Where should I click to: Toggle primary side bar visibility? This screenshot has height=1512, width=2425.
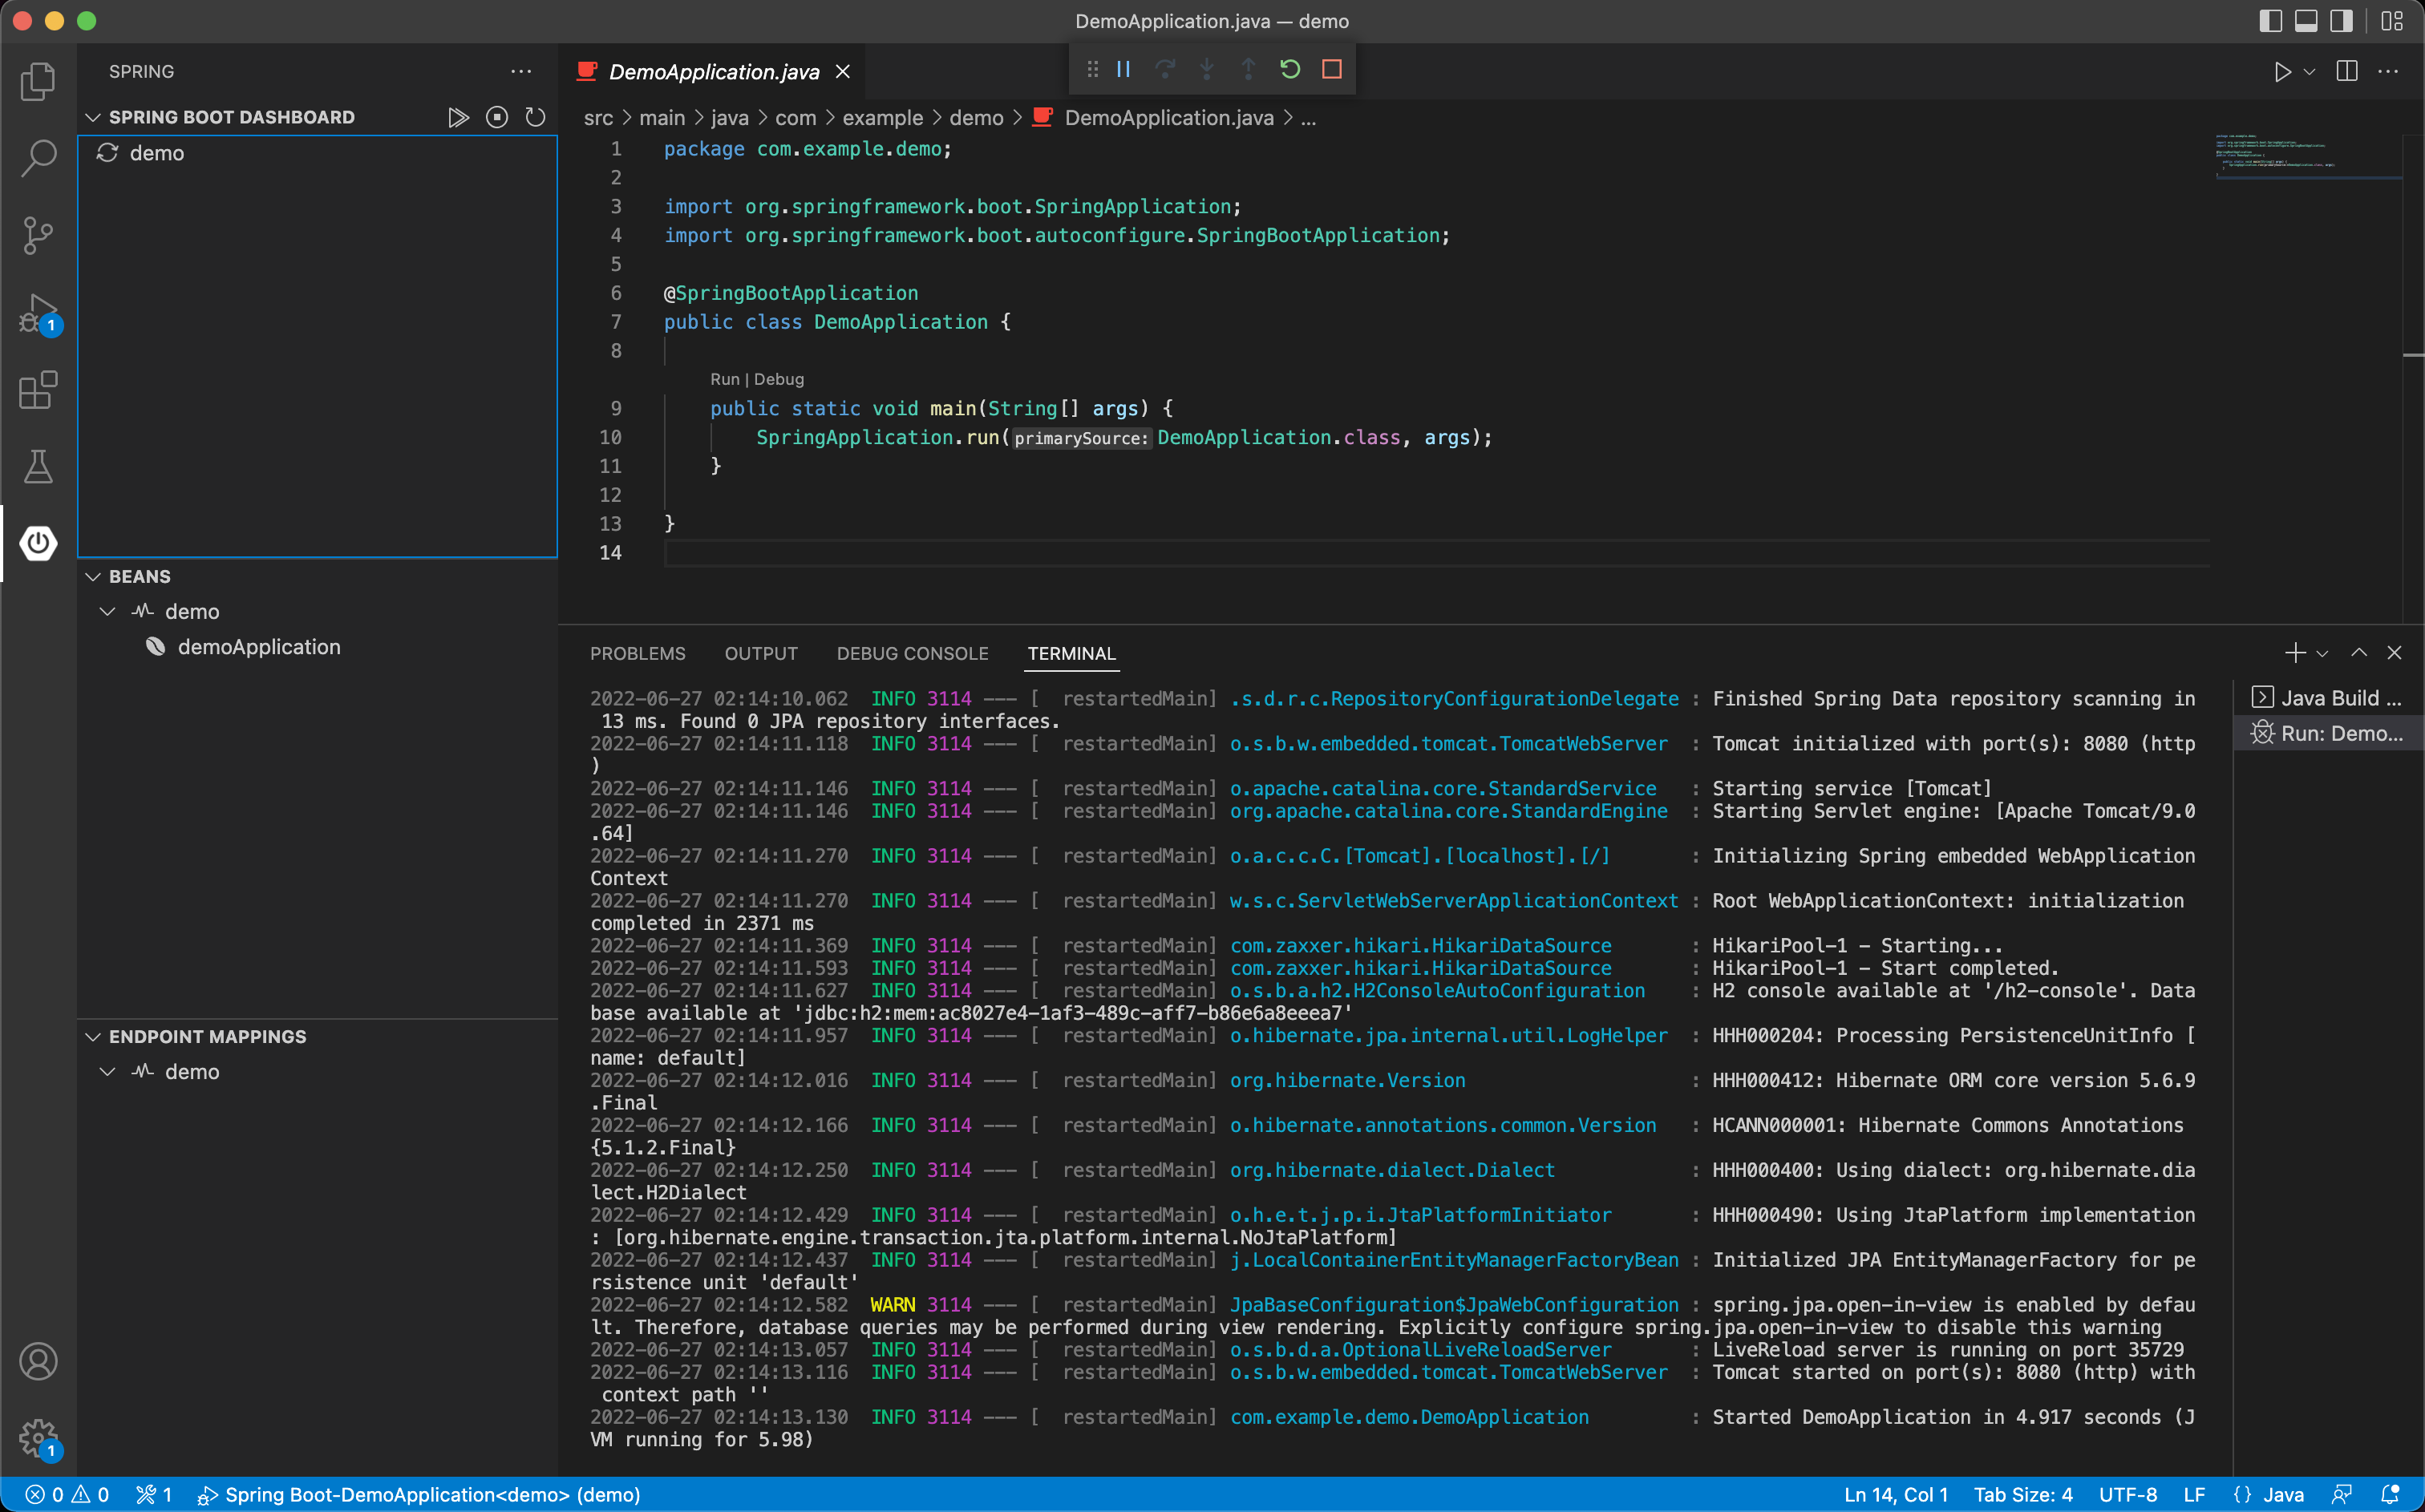[2270, 21]
